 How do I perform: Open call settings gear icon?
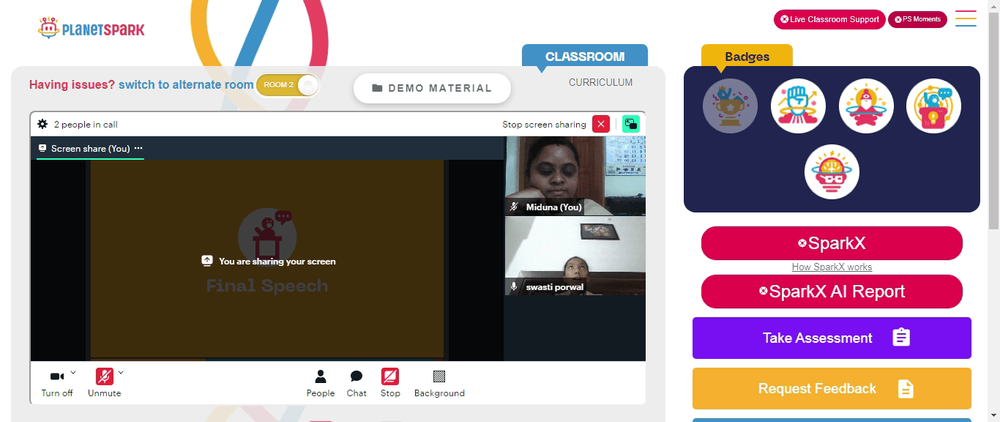(x=42, y=124)
